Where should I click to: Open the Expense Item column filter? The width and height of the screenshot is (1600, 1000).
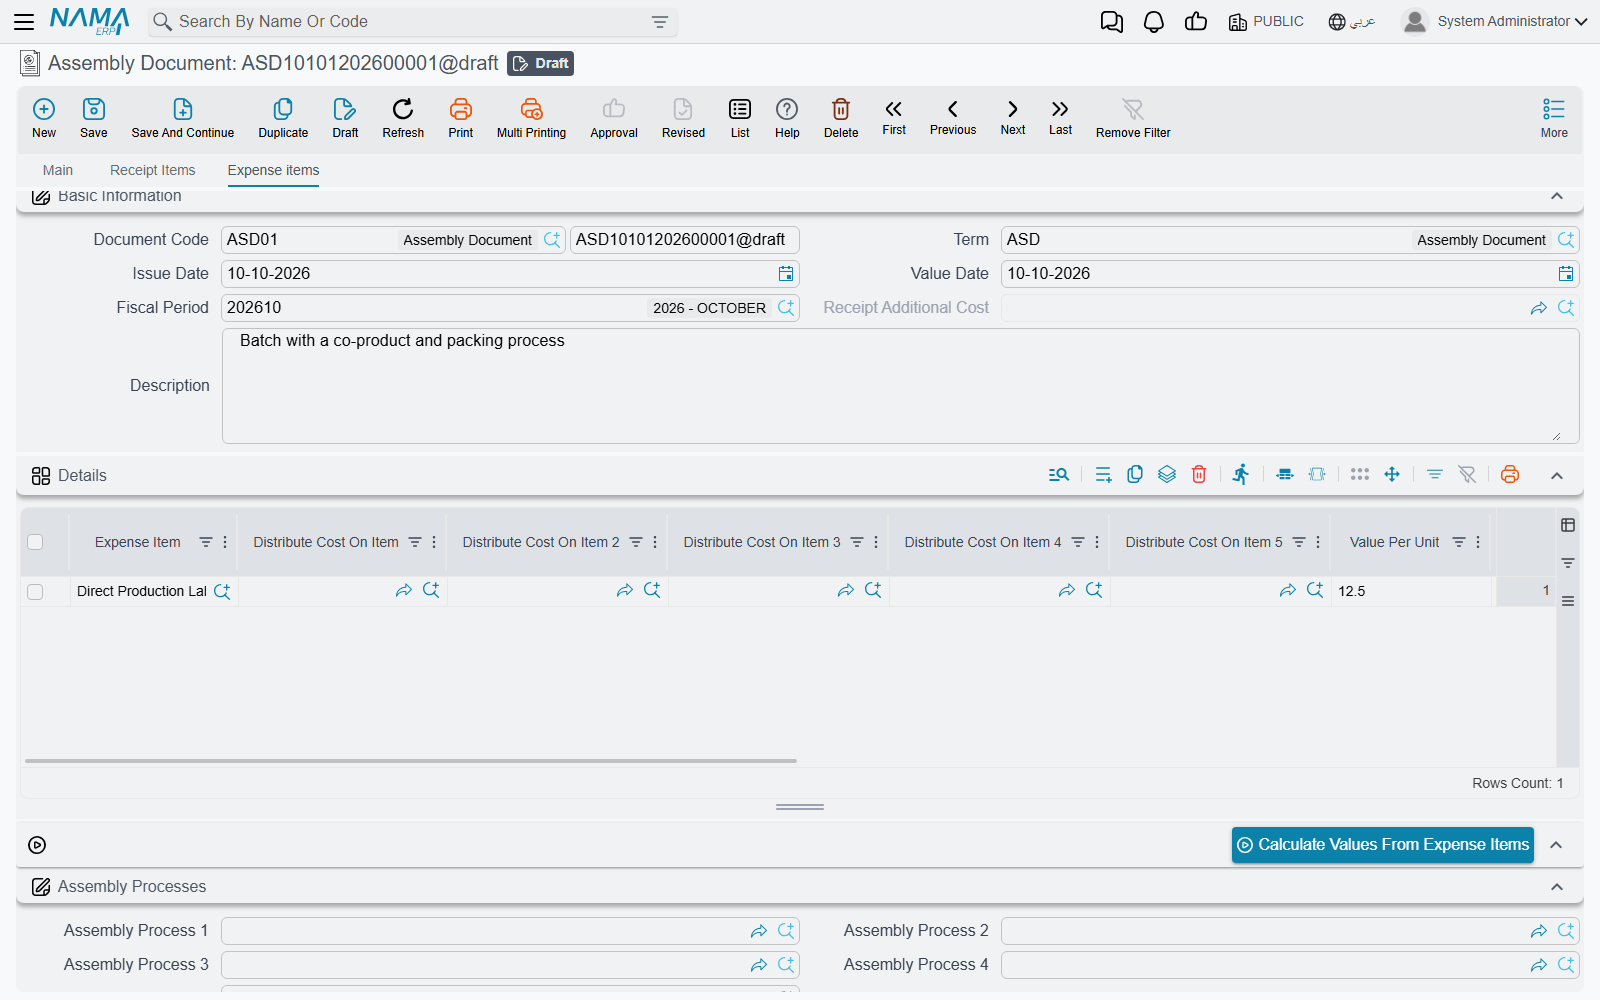tap(205, 542)
